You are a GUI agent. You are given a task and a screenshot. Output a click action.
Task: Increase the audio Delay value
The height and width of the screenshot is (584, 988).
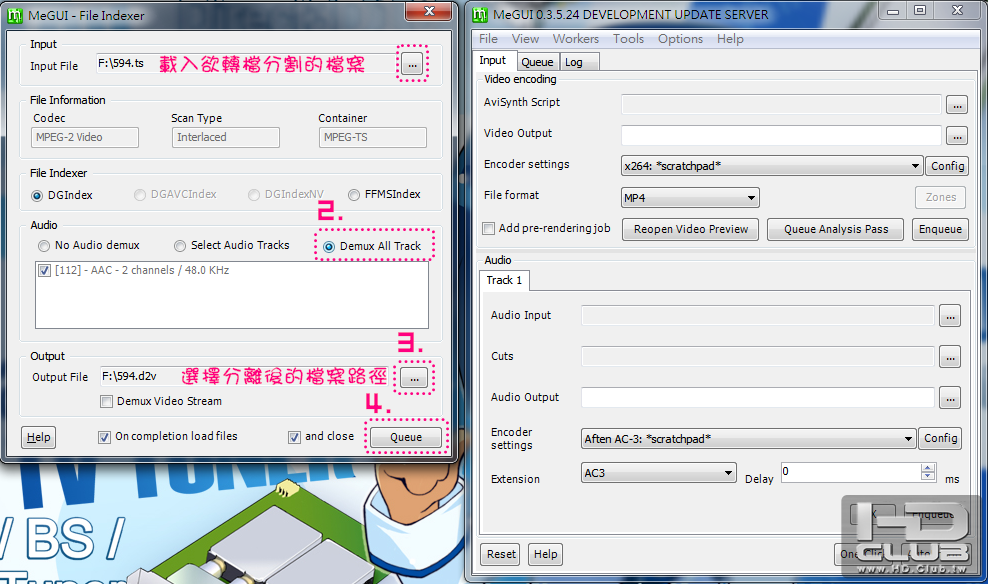pyautogui.click(x=928, y=468)
